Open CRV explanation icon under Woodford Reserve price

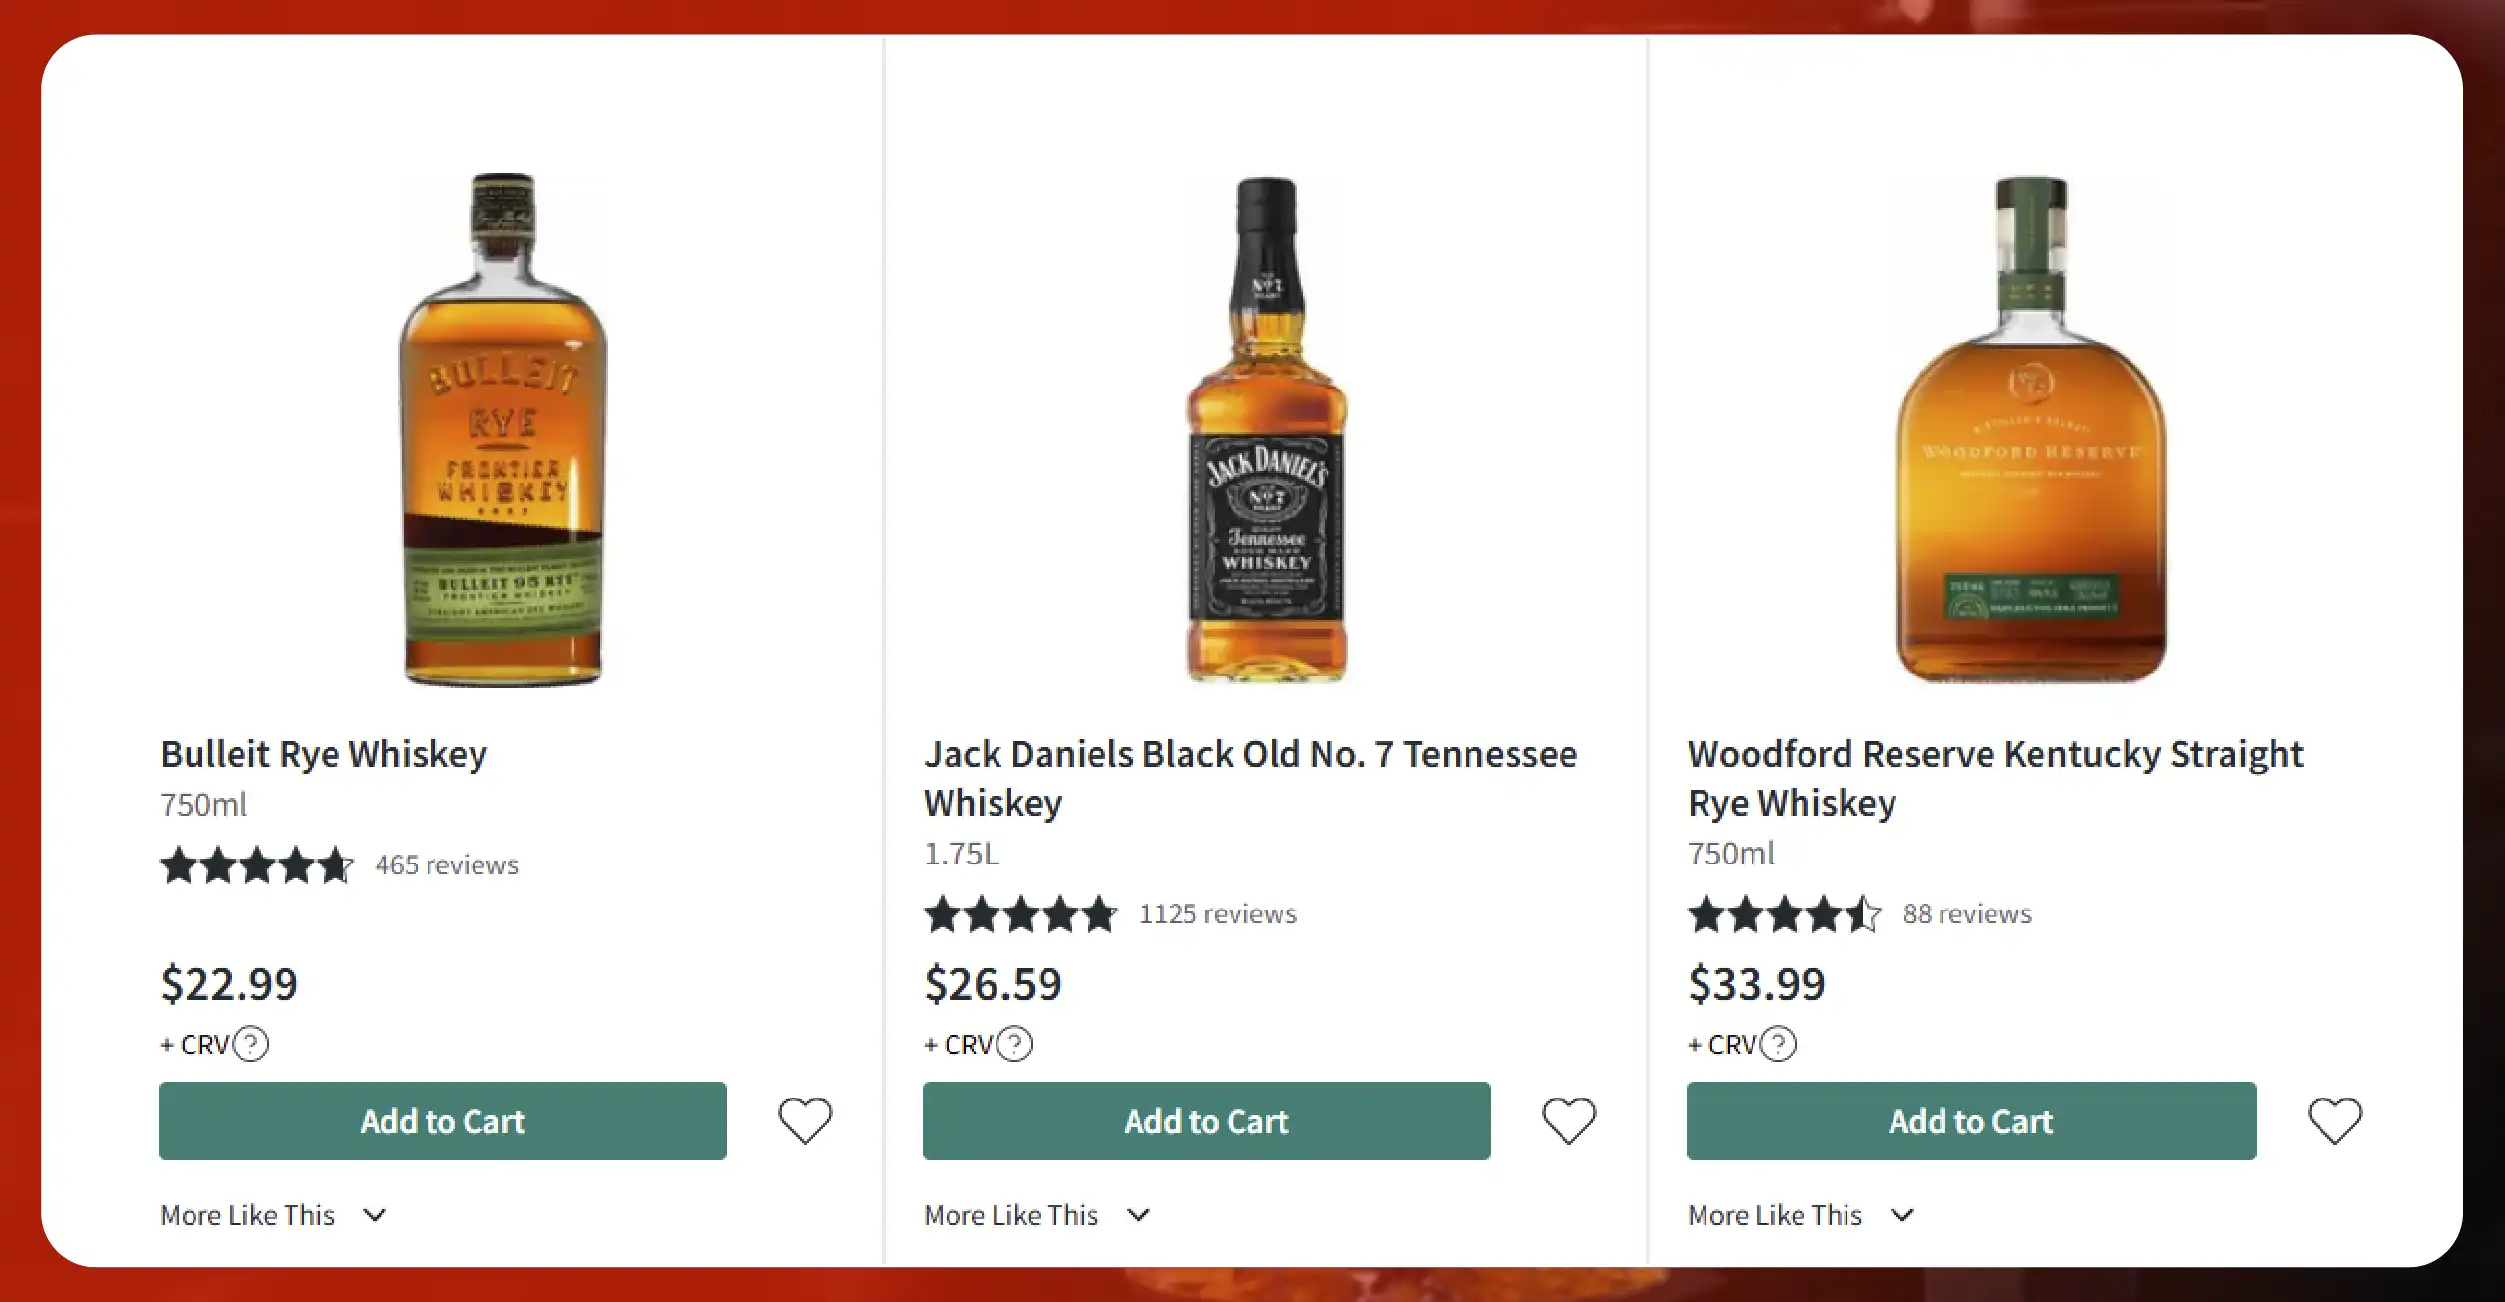point(1778,1044)
